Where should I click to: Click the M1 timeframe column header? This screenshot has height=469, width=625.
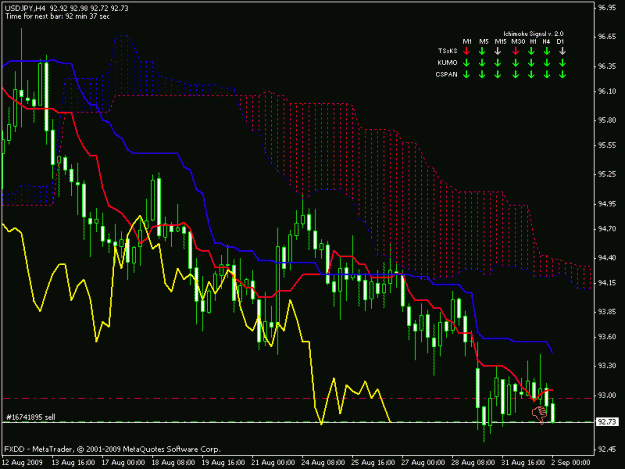point(467,41)
